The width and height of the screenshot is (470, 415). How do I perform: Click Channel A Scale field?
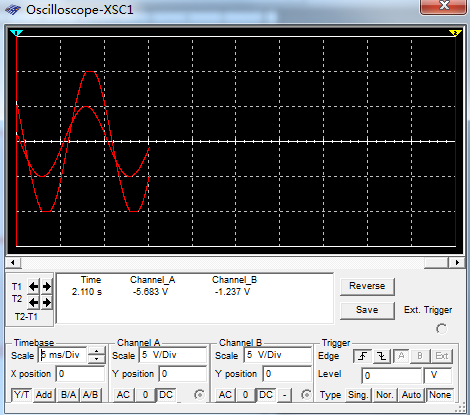click(173, 355)
